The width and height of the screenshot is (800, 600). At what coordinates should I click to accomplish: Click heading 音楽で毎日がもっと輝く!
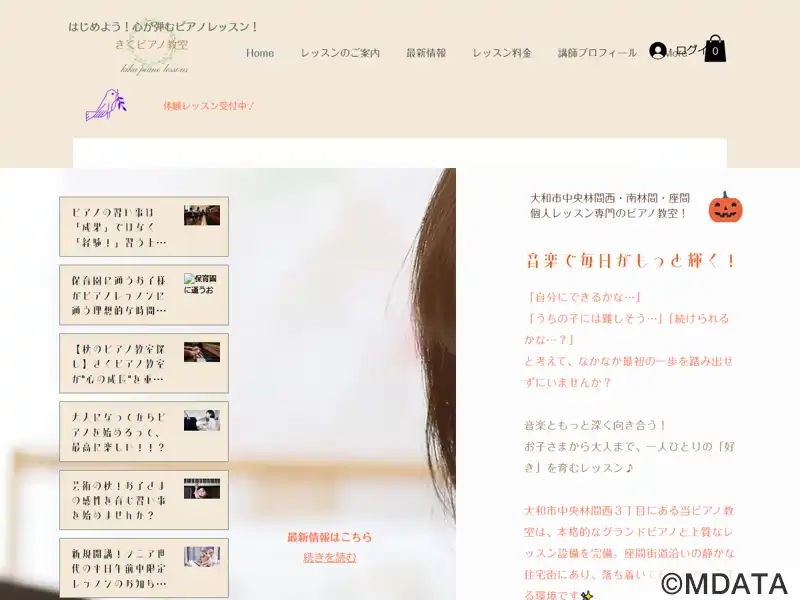pyautogui.click(x=631, y=261)
